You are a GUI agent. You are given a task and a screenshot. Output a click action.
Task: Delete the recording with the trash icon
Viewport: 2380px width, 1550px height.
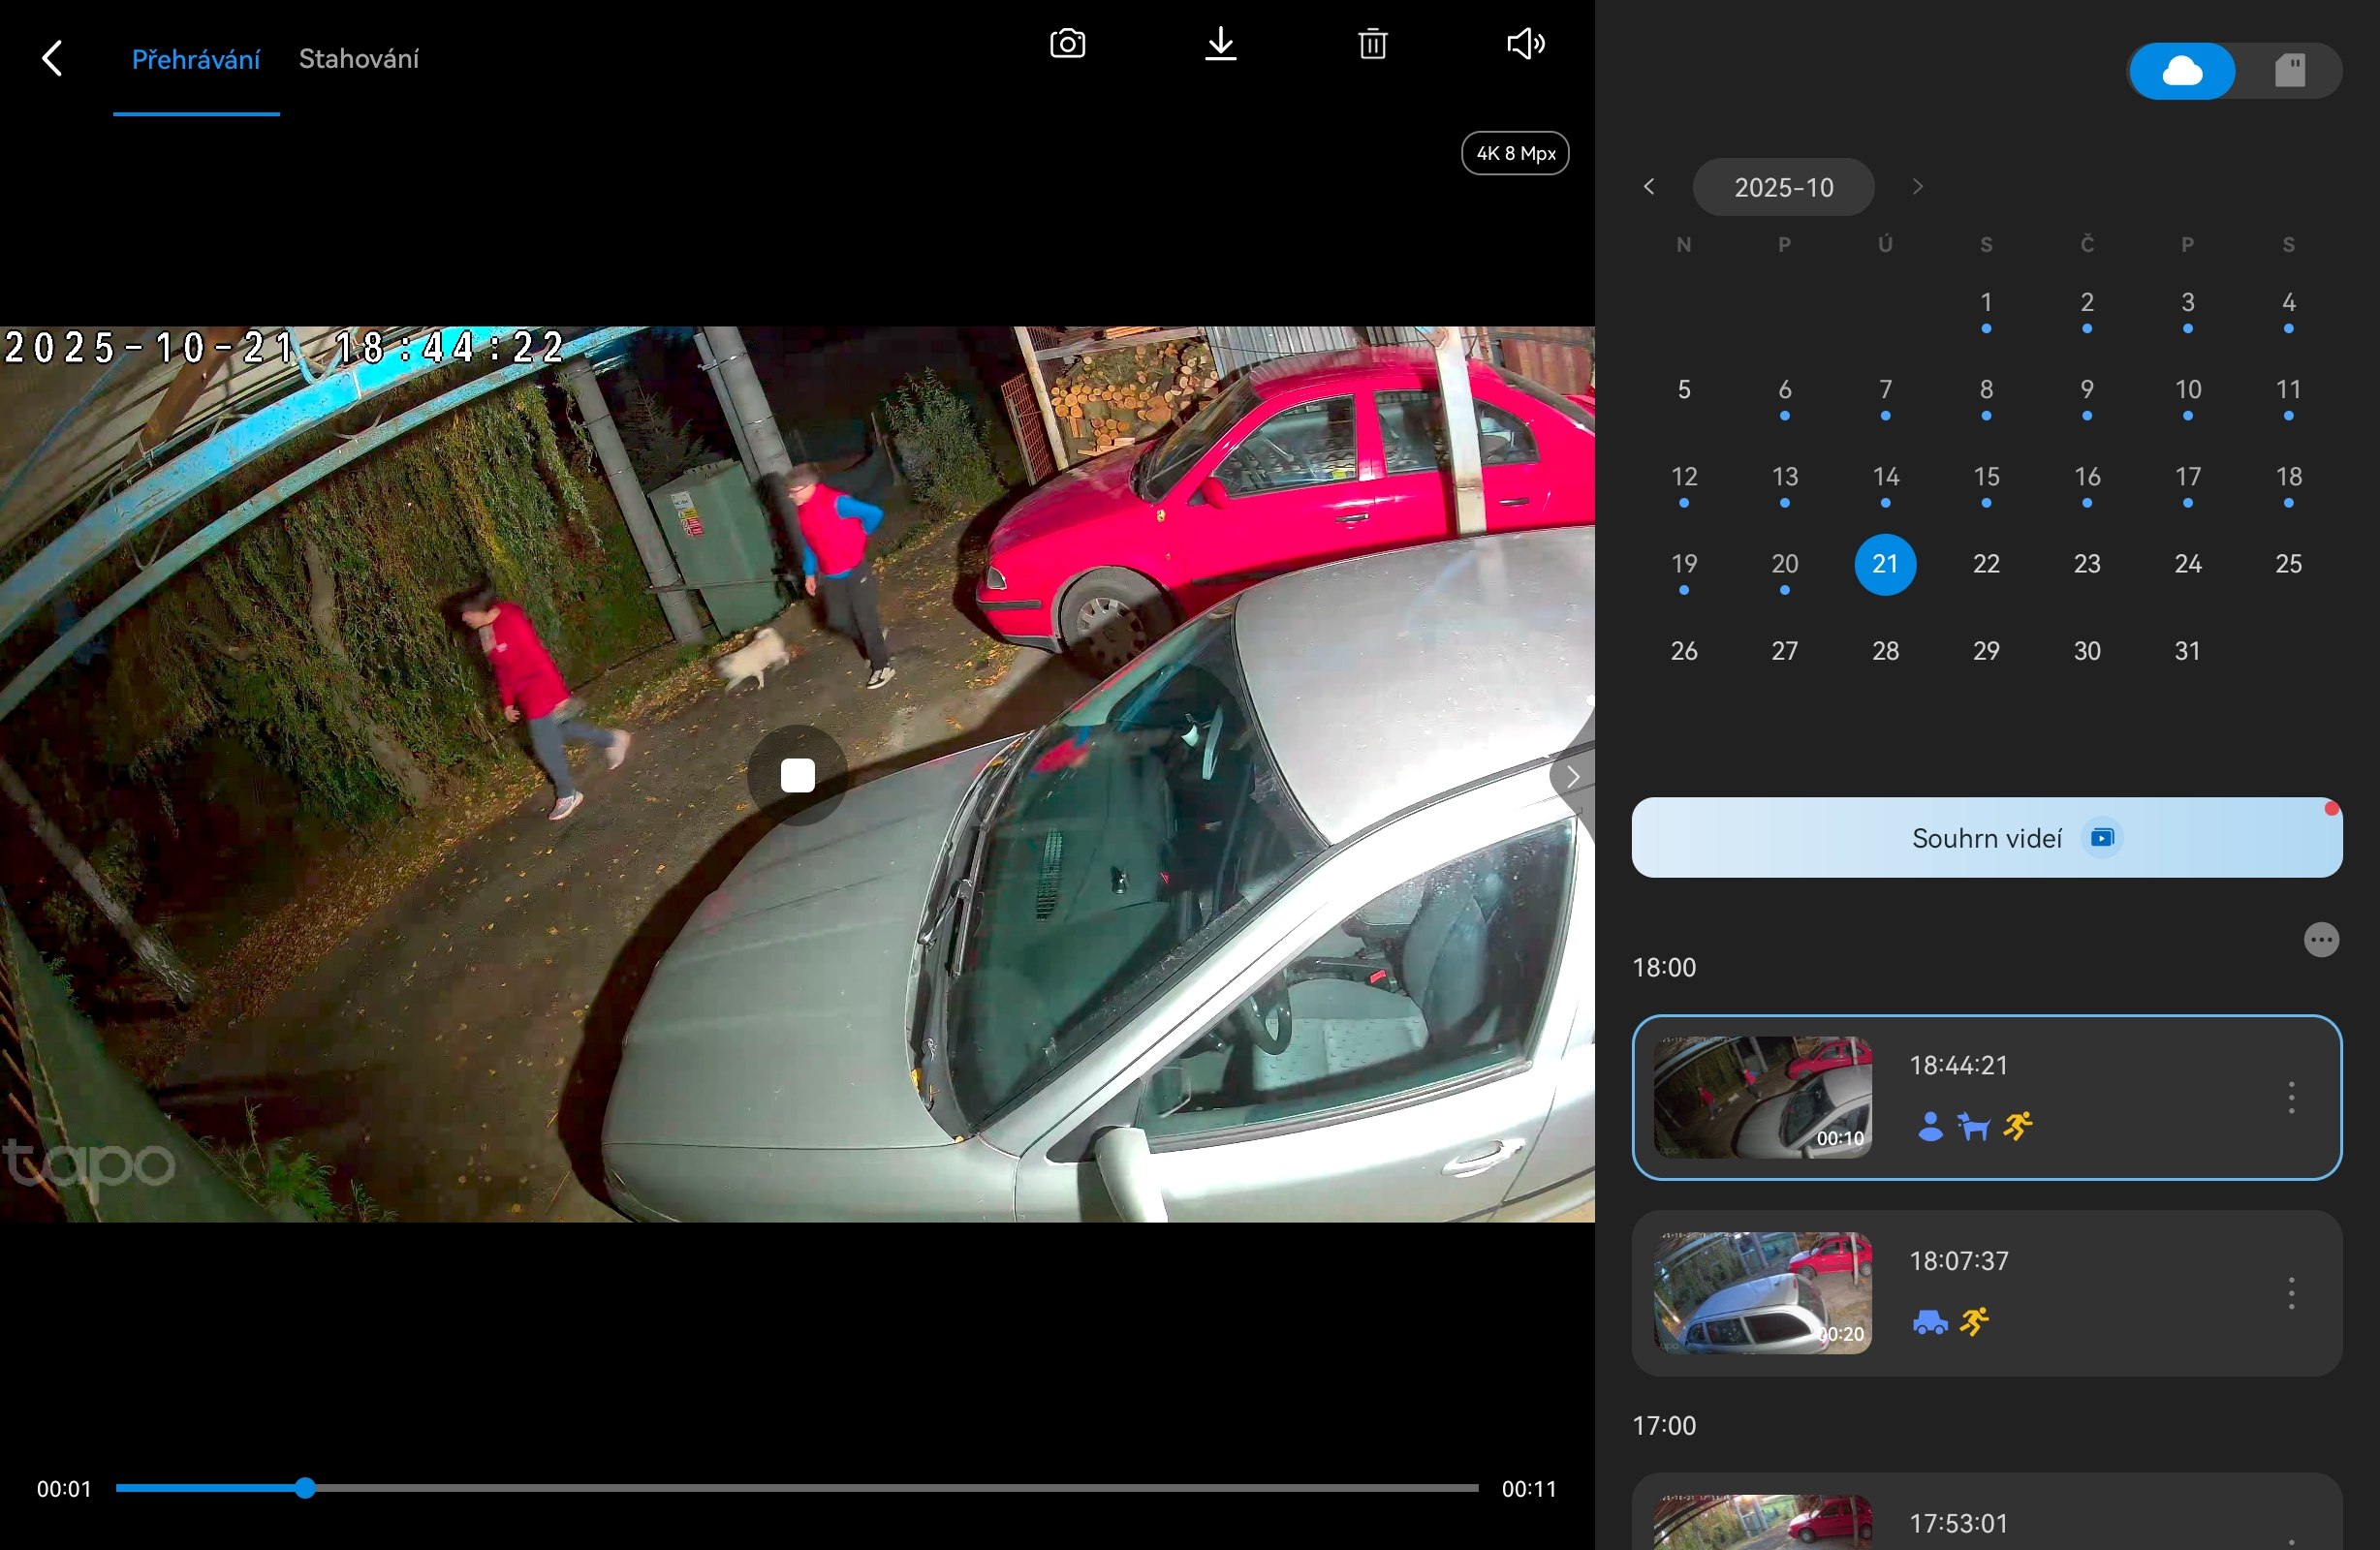pos(1372,44)
